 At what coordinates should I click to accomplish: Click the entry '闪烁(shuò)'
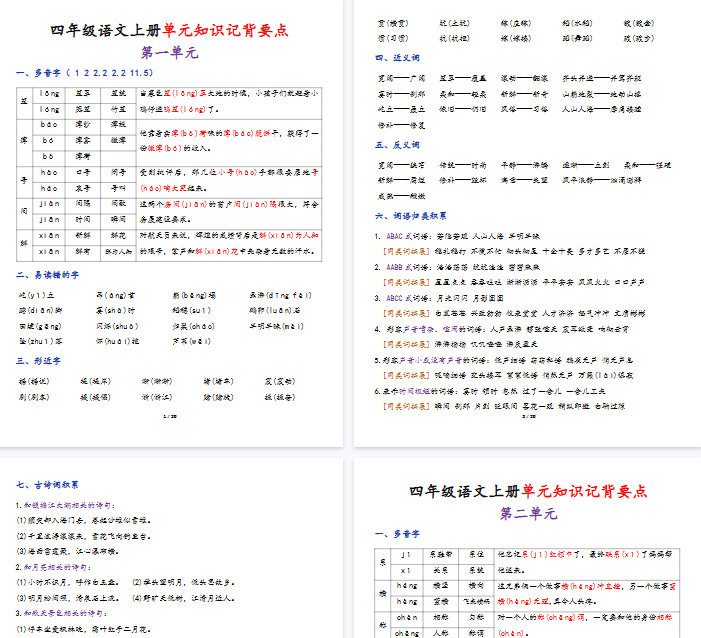click(x=117, y=326)
